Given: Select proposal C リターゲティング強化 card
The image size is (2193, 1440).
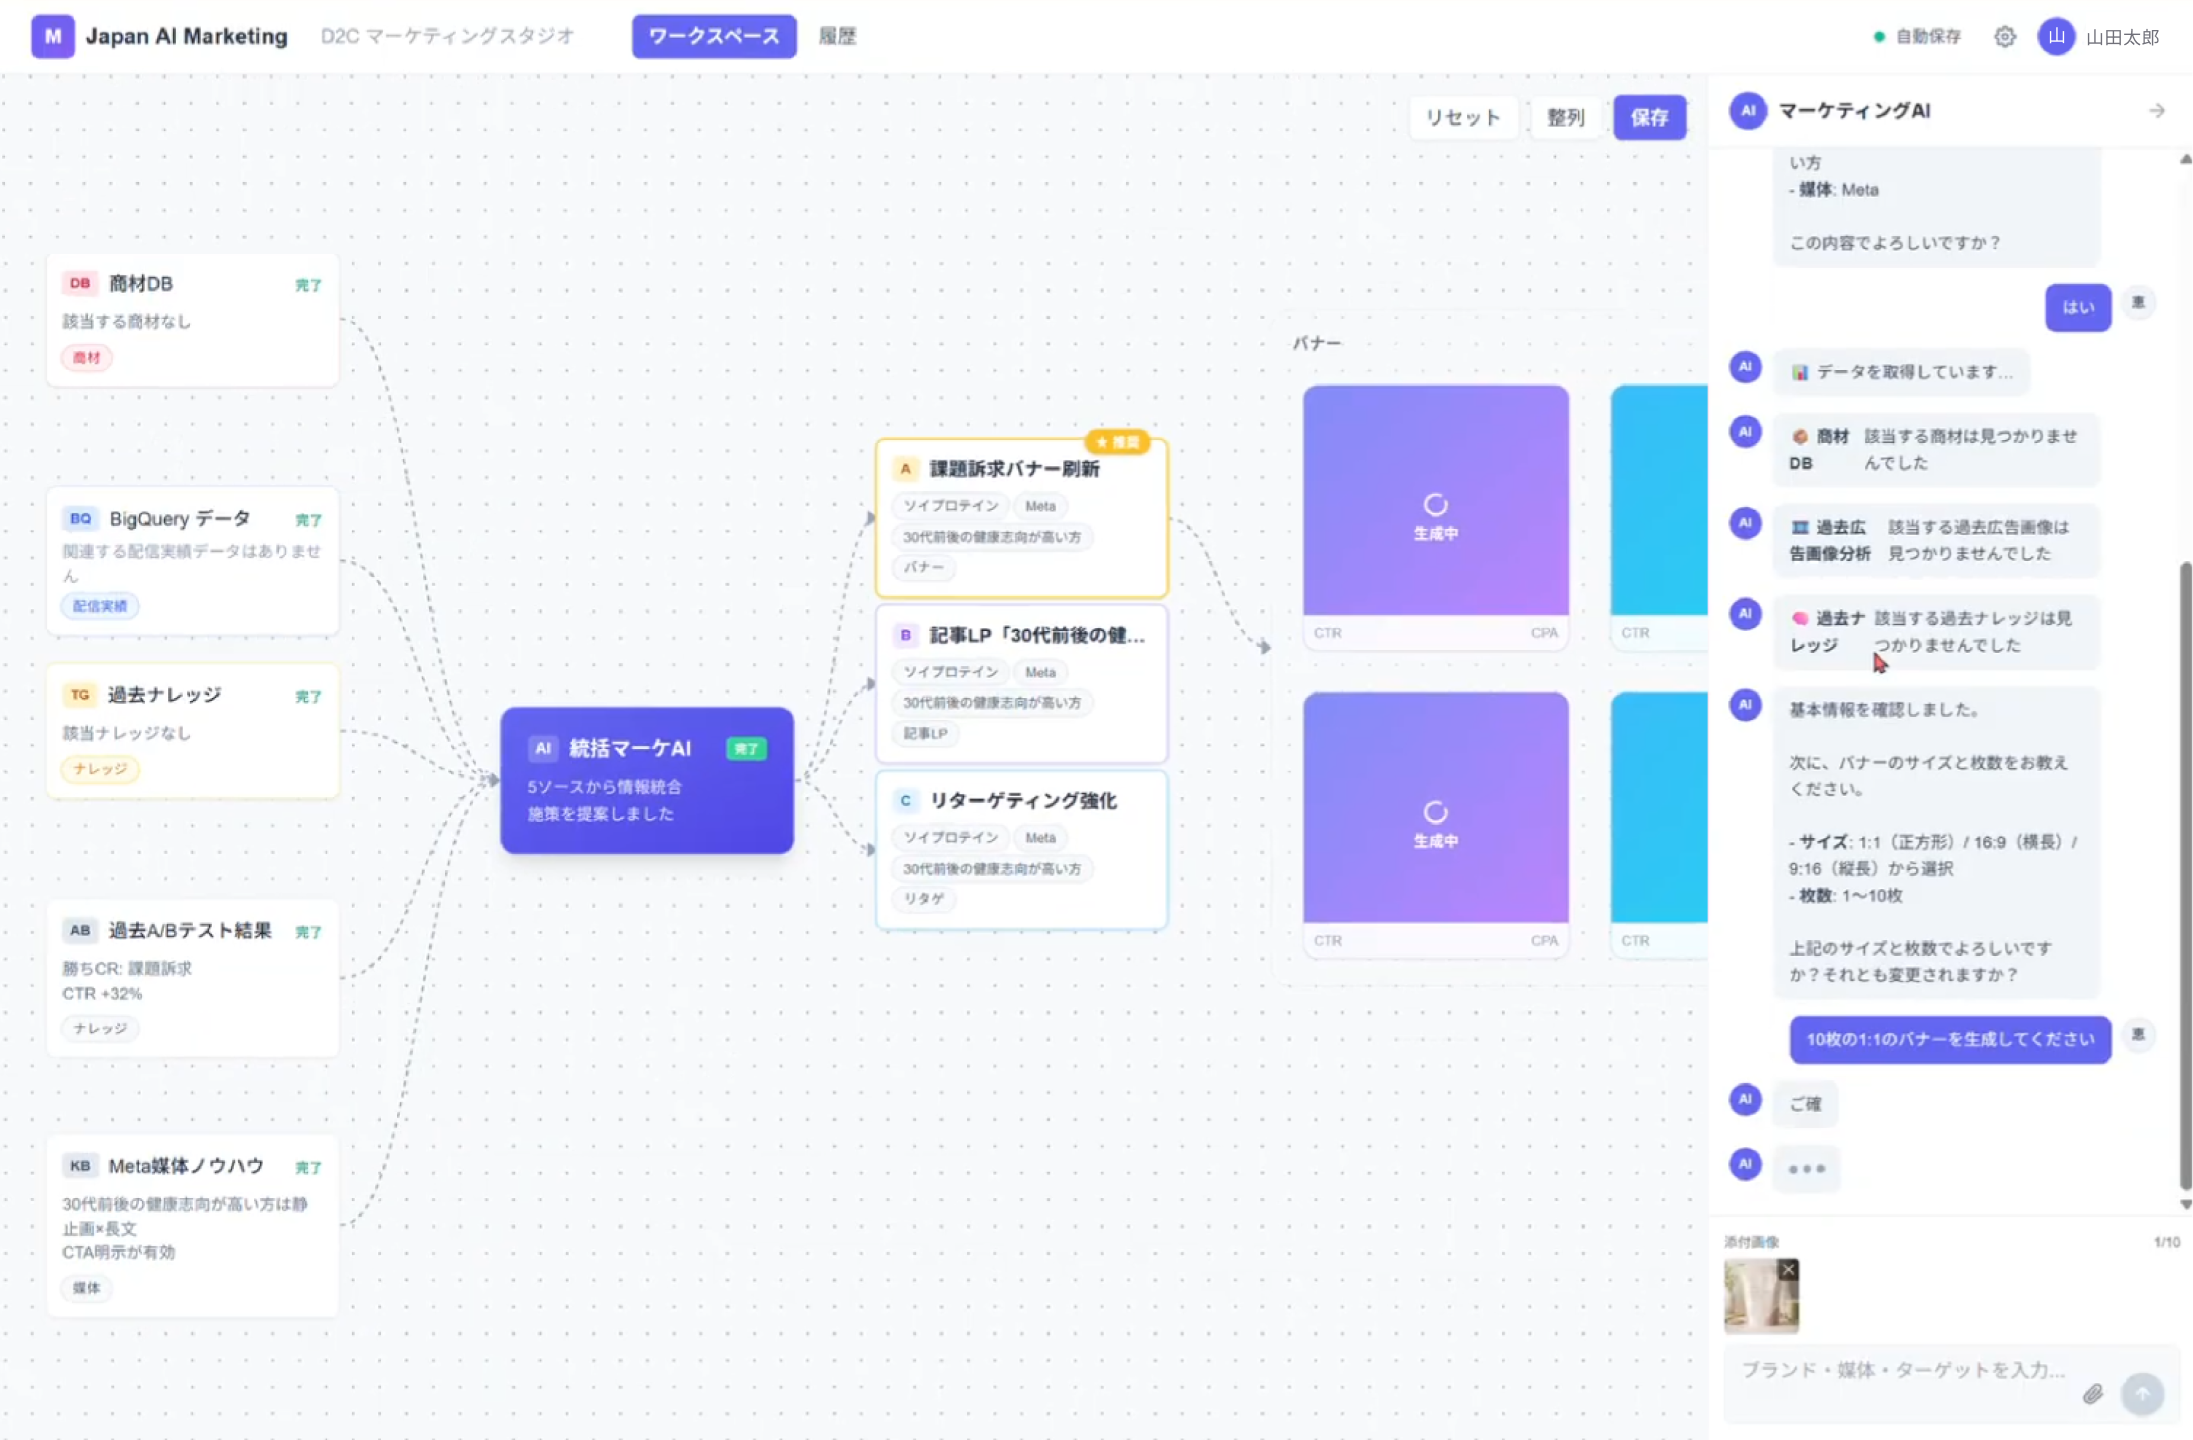Looking at the screenshot, I should [x=1021, y=850].
